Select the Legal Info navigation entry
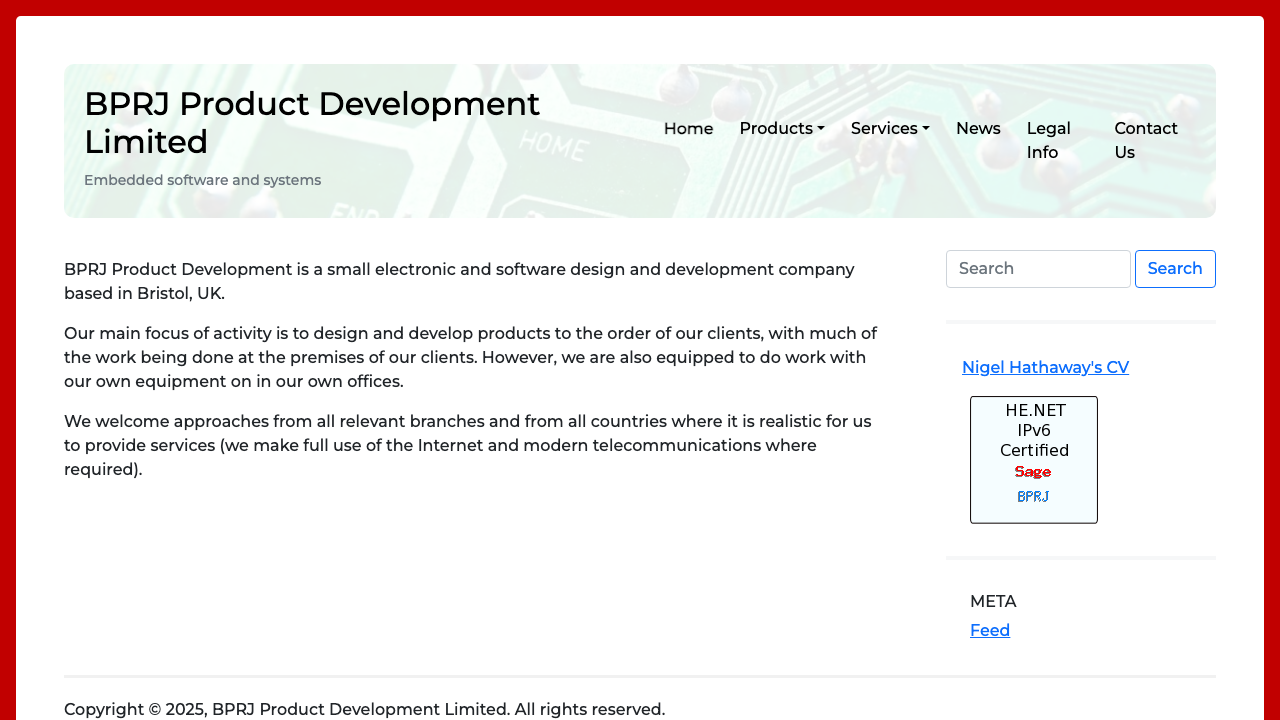1280x720 pixels. click(x=1049, y=140)
